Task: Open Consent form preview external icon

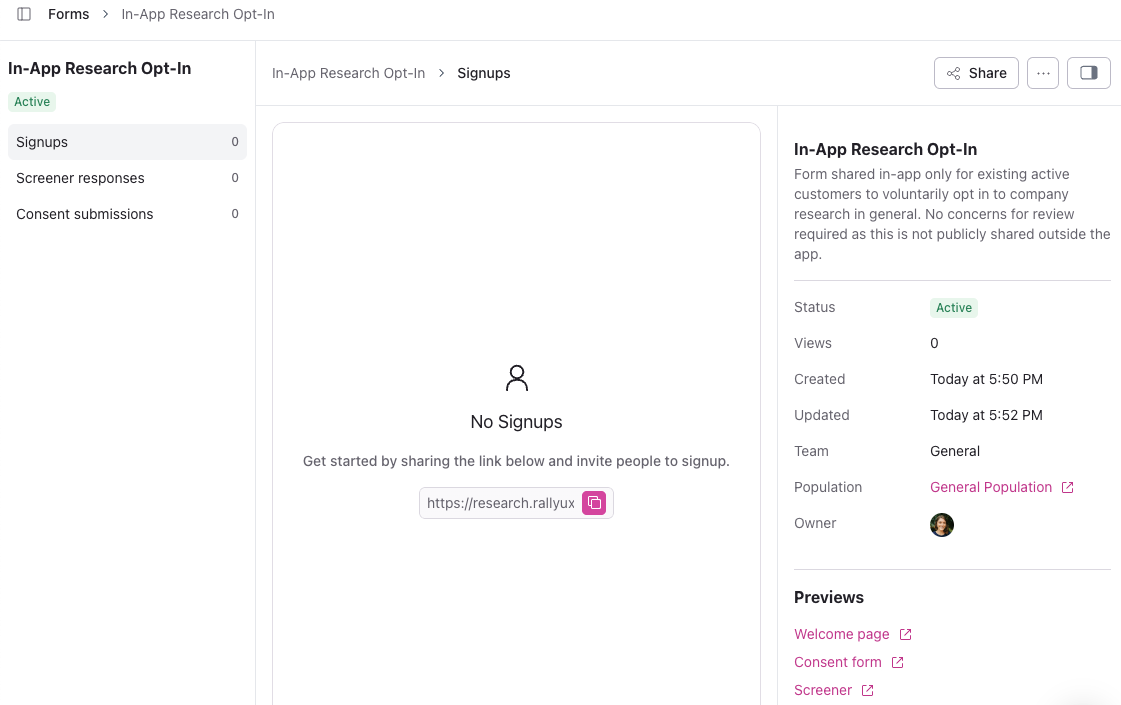Action: click(898, 662)
